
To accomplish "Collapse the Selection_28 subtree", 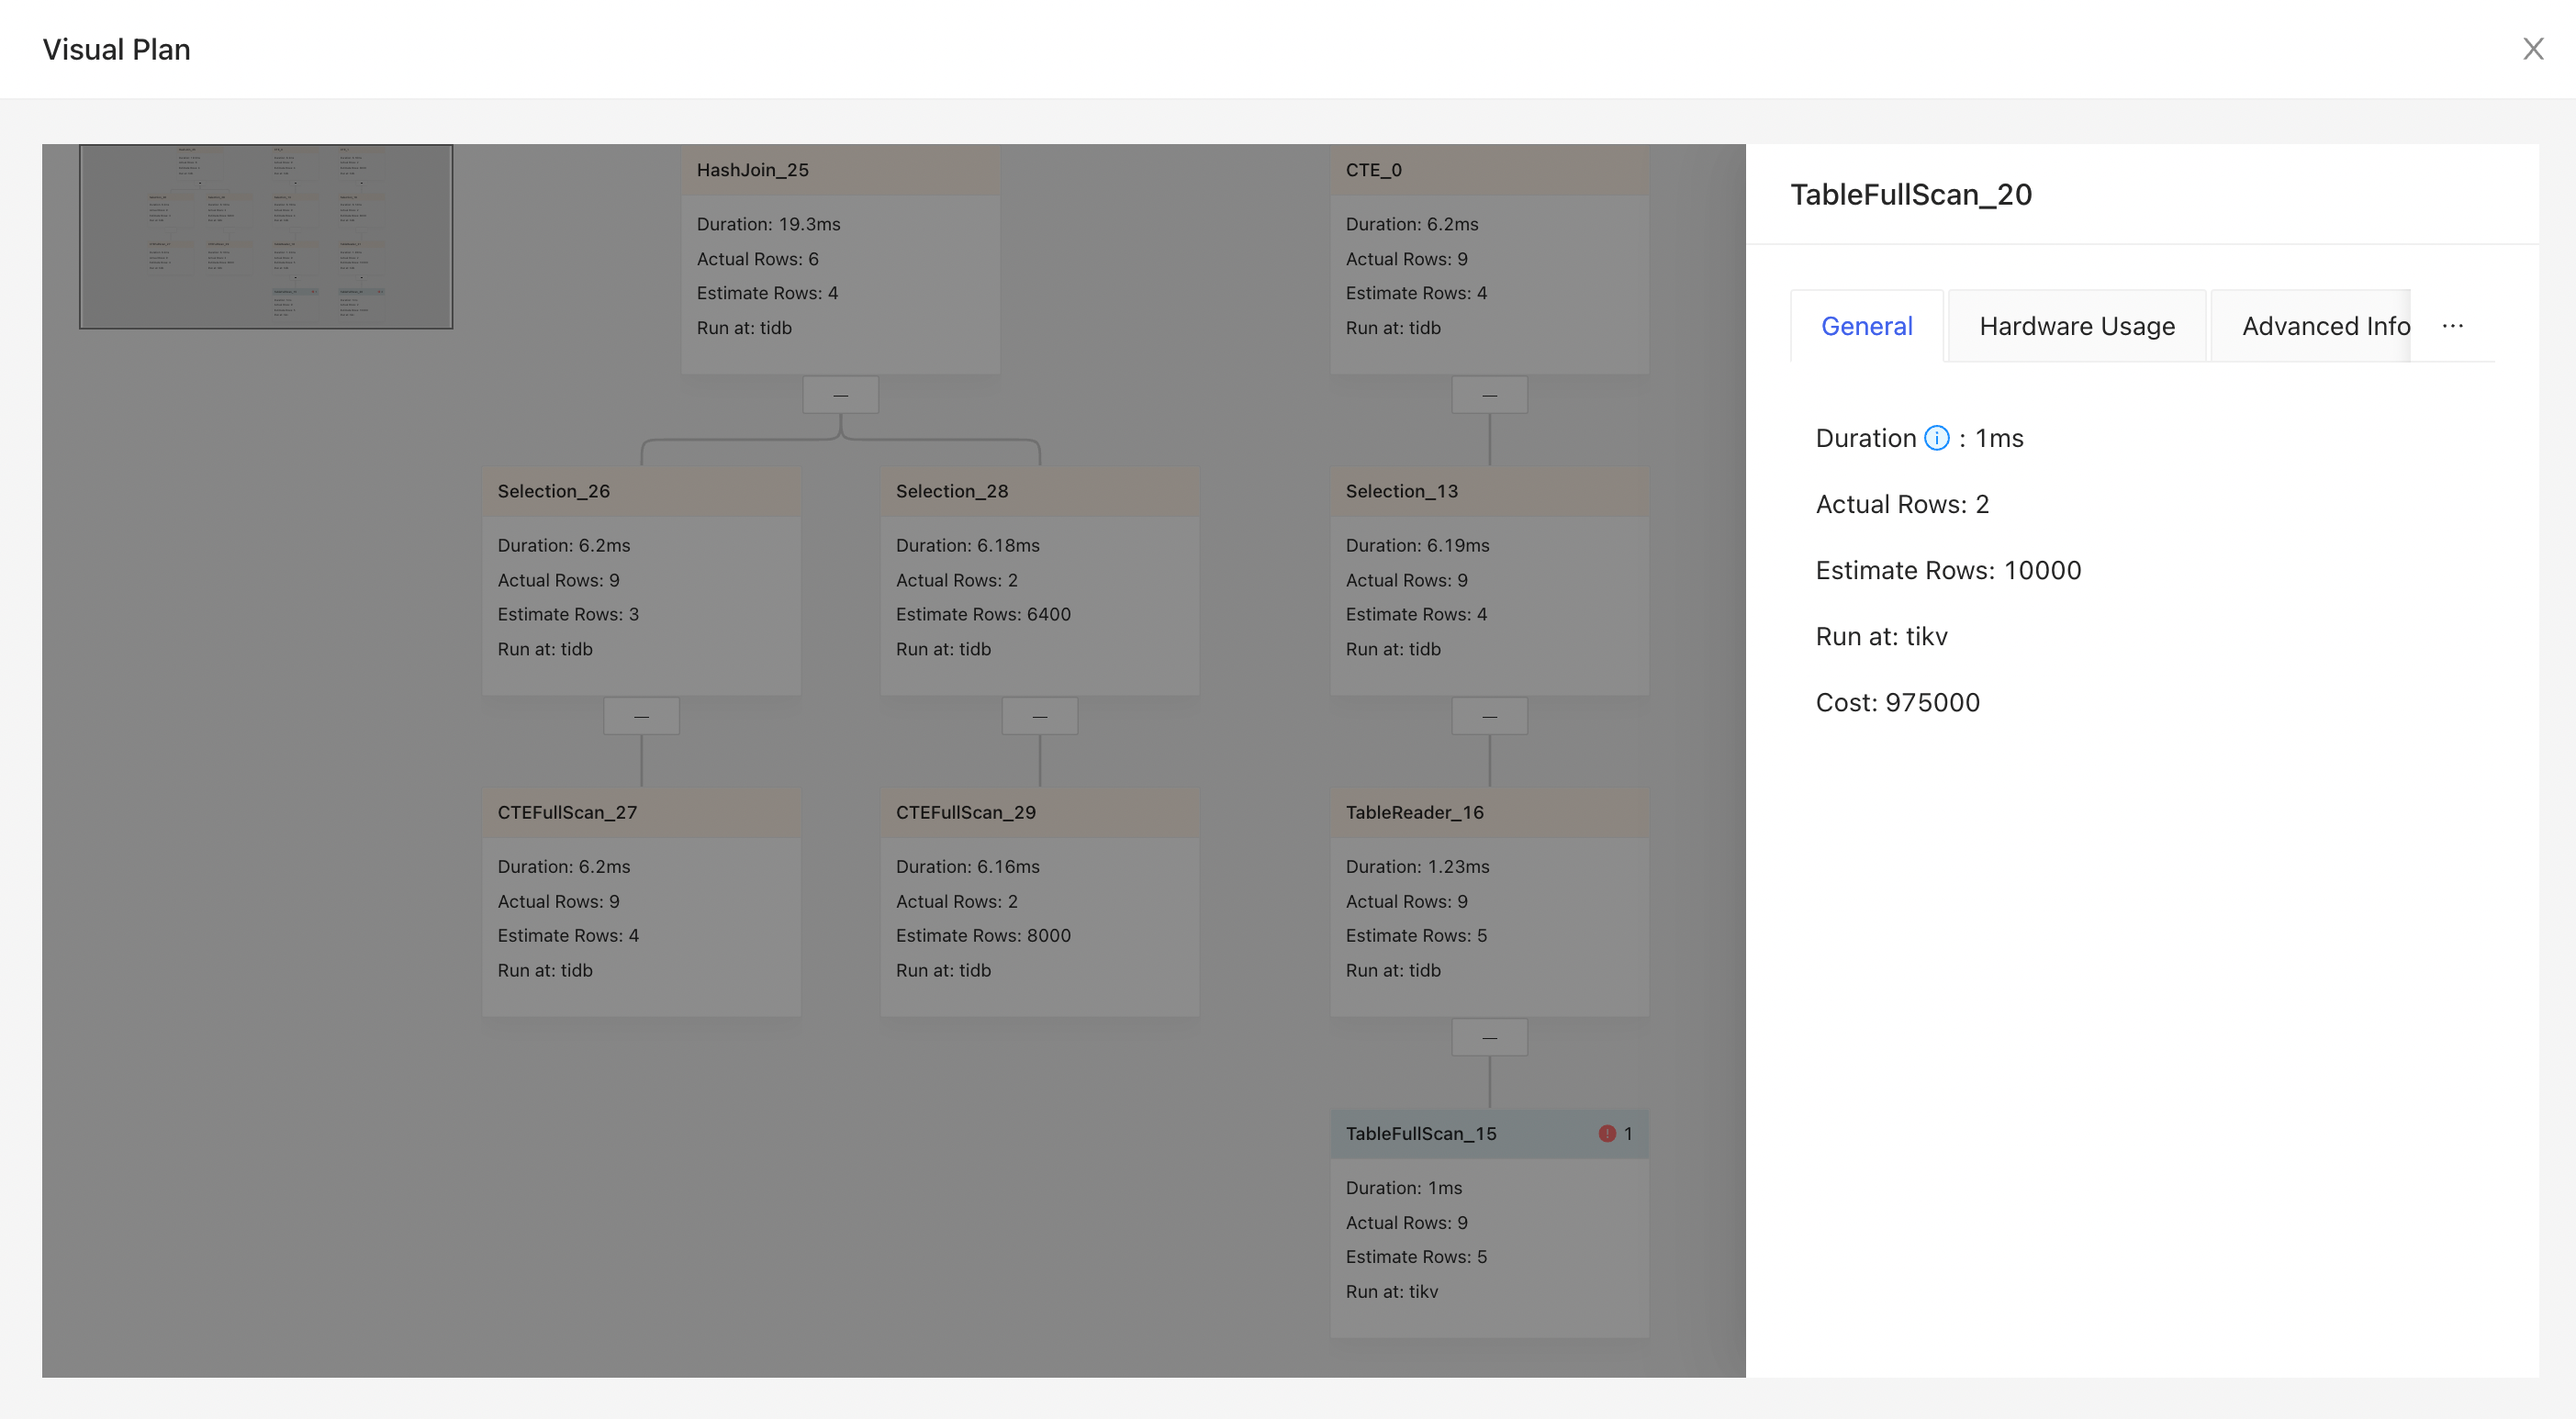I will point(1039,716).
